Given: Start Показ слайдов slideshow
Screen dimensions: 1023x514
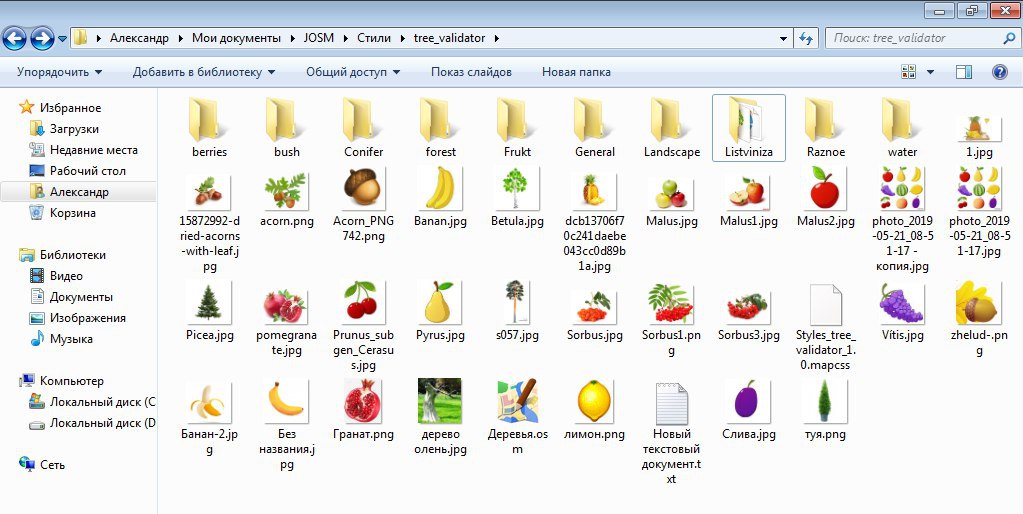Looking at the screenshot, I should point(471,72).
